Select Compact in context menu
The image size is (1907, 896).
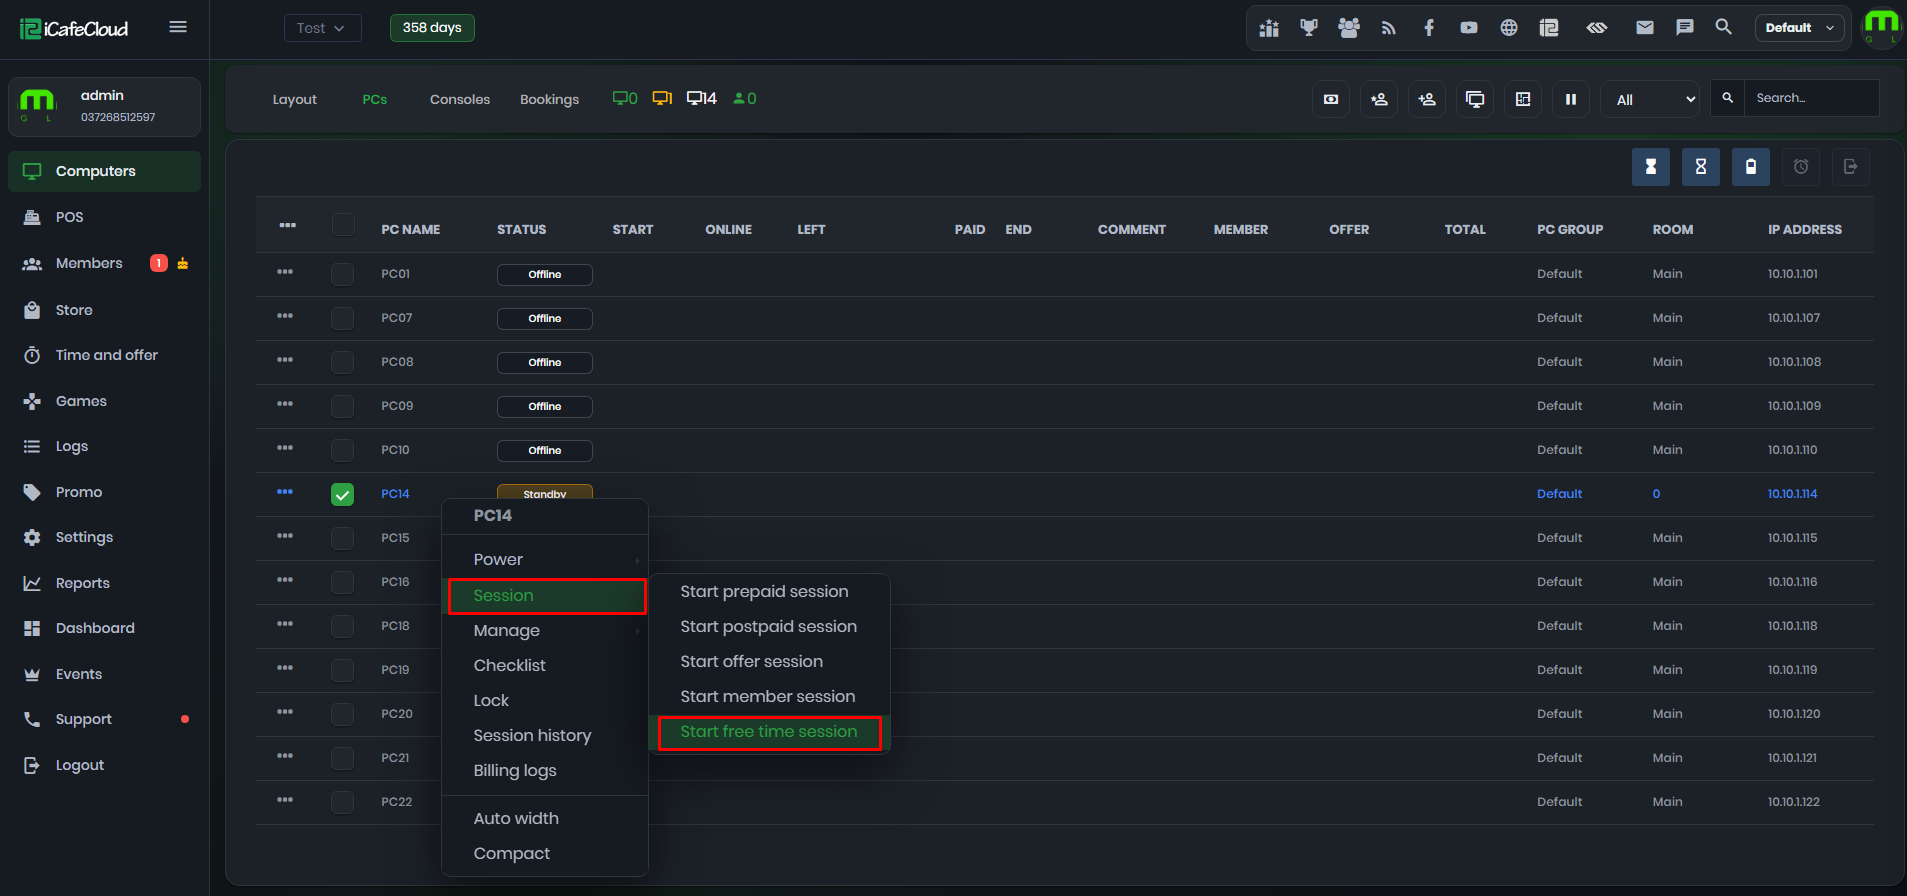point(545,854)
